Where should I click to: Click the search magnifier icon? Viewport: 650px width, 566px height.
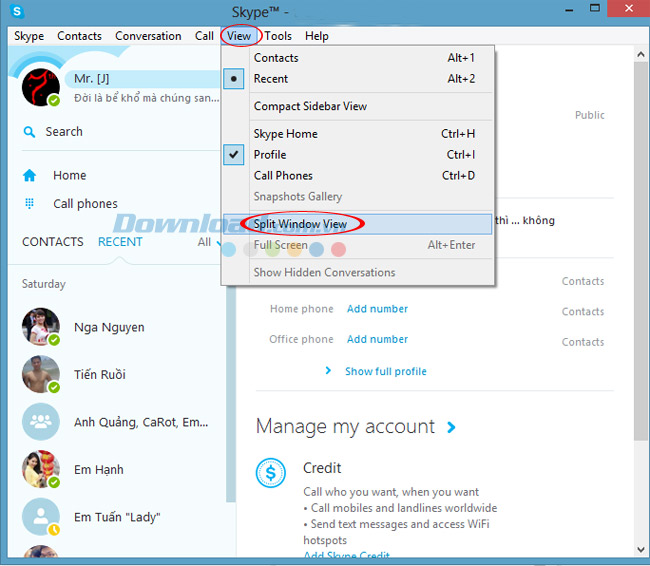[x=29, y=132]
